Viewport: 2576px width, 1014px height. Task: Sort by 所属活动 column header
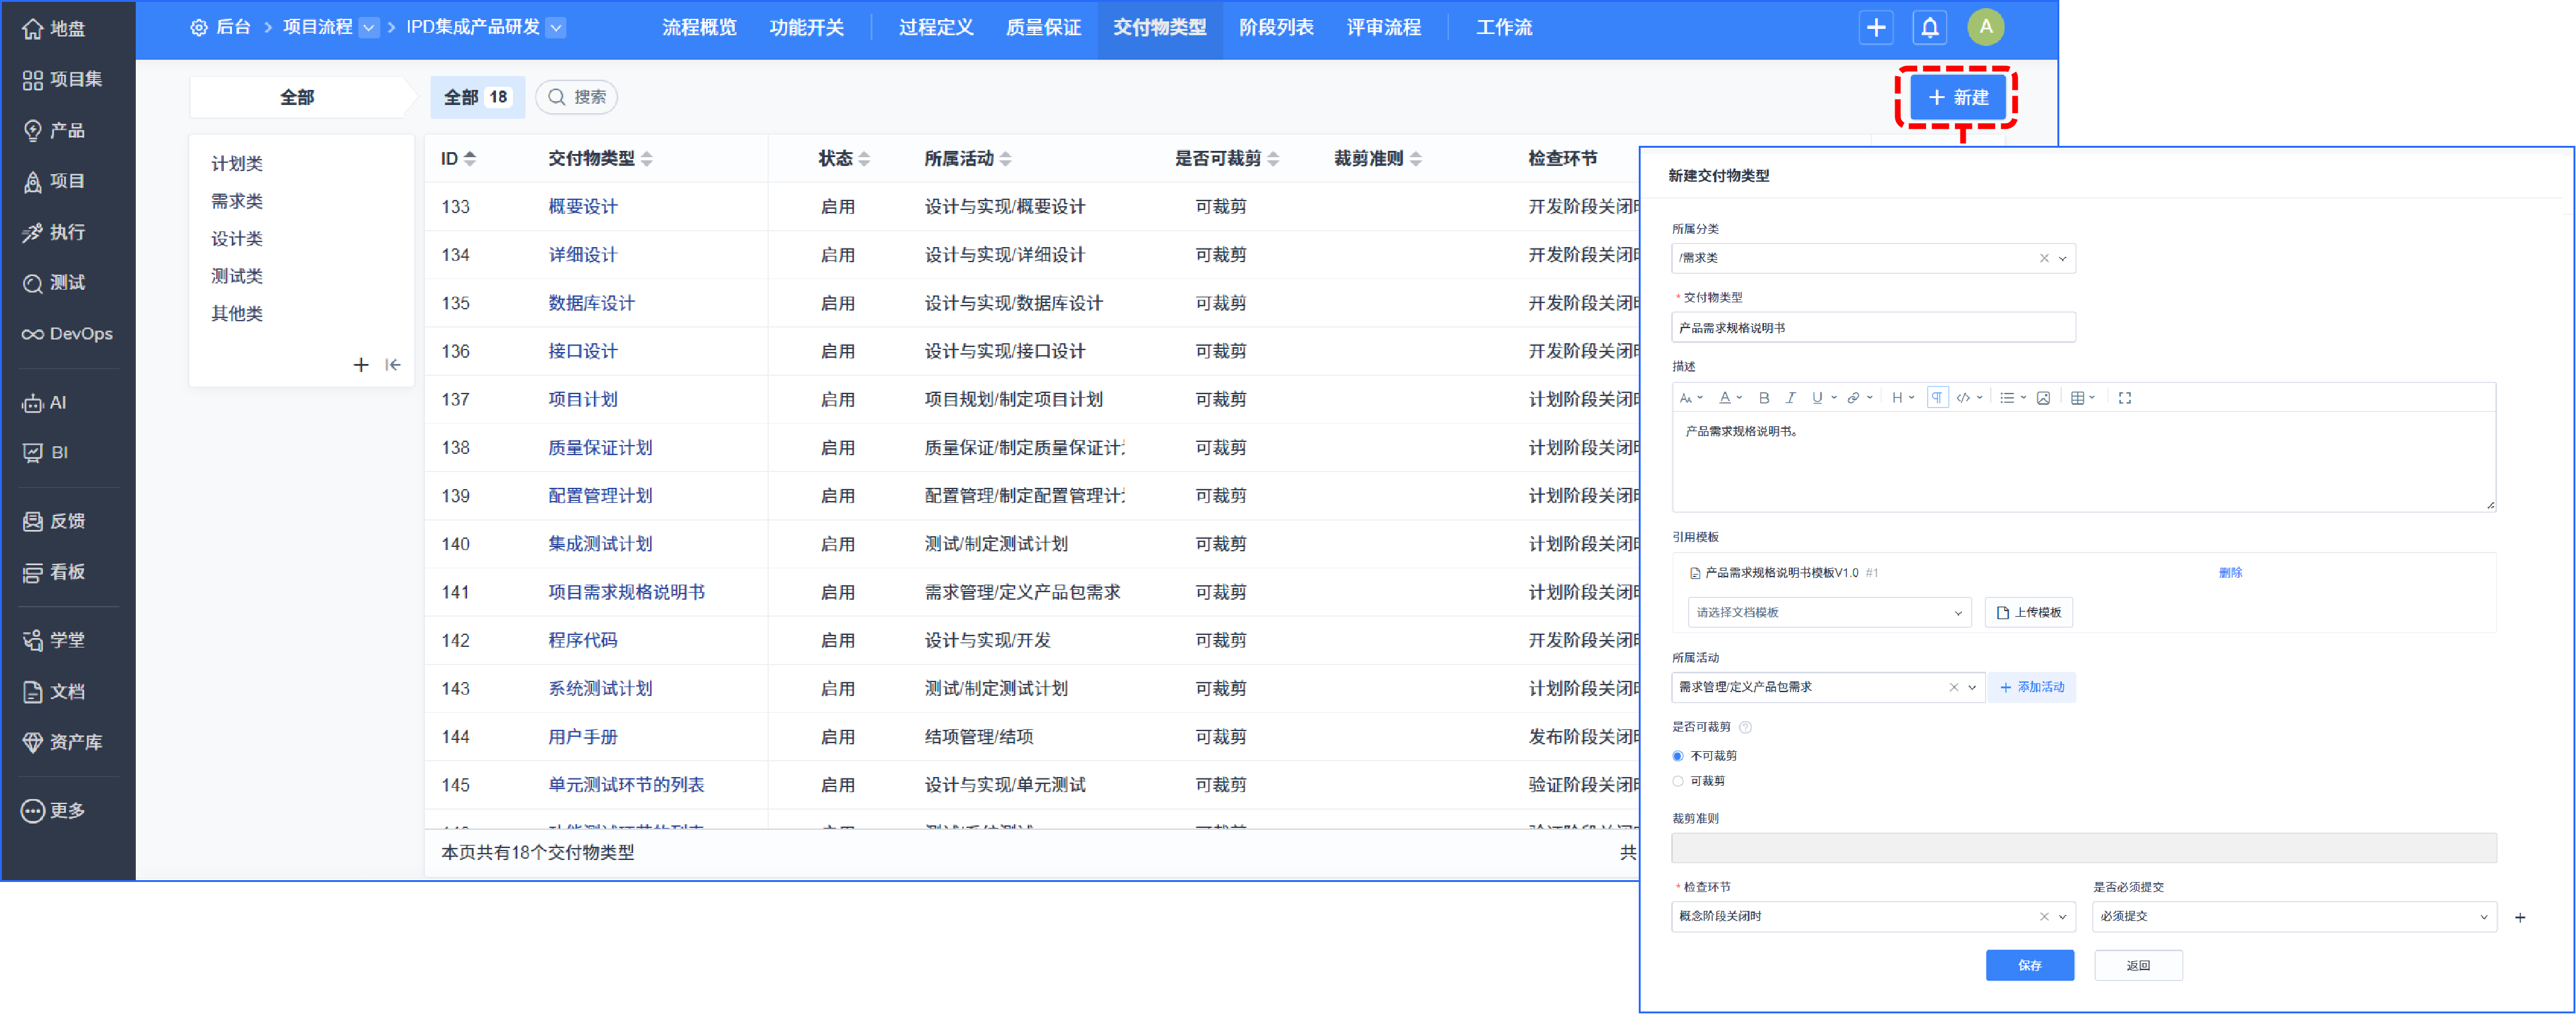pyautogui.click(x=968, y=159)
